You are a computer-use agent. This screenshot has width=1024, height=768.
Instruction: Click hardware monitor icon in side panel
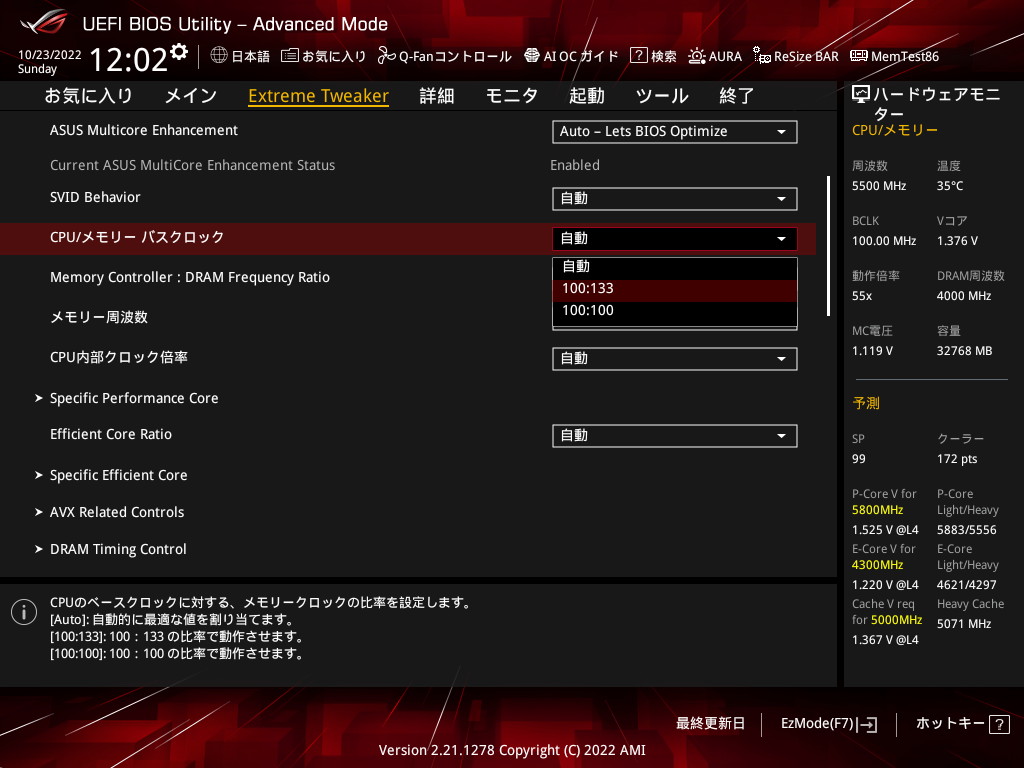tap(861, 95)
